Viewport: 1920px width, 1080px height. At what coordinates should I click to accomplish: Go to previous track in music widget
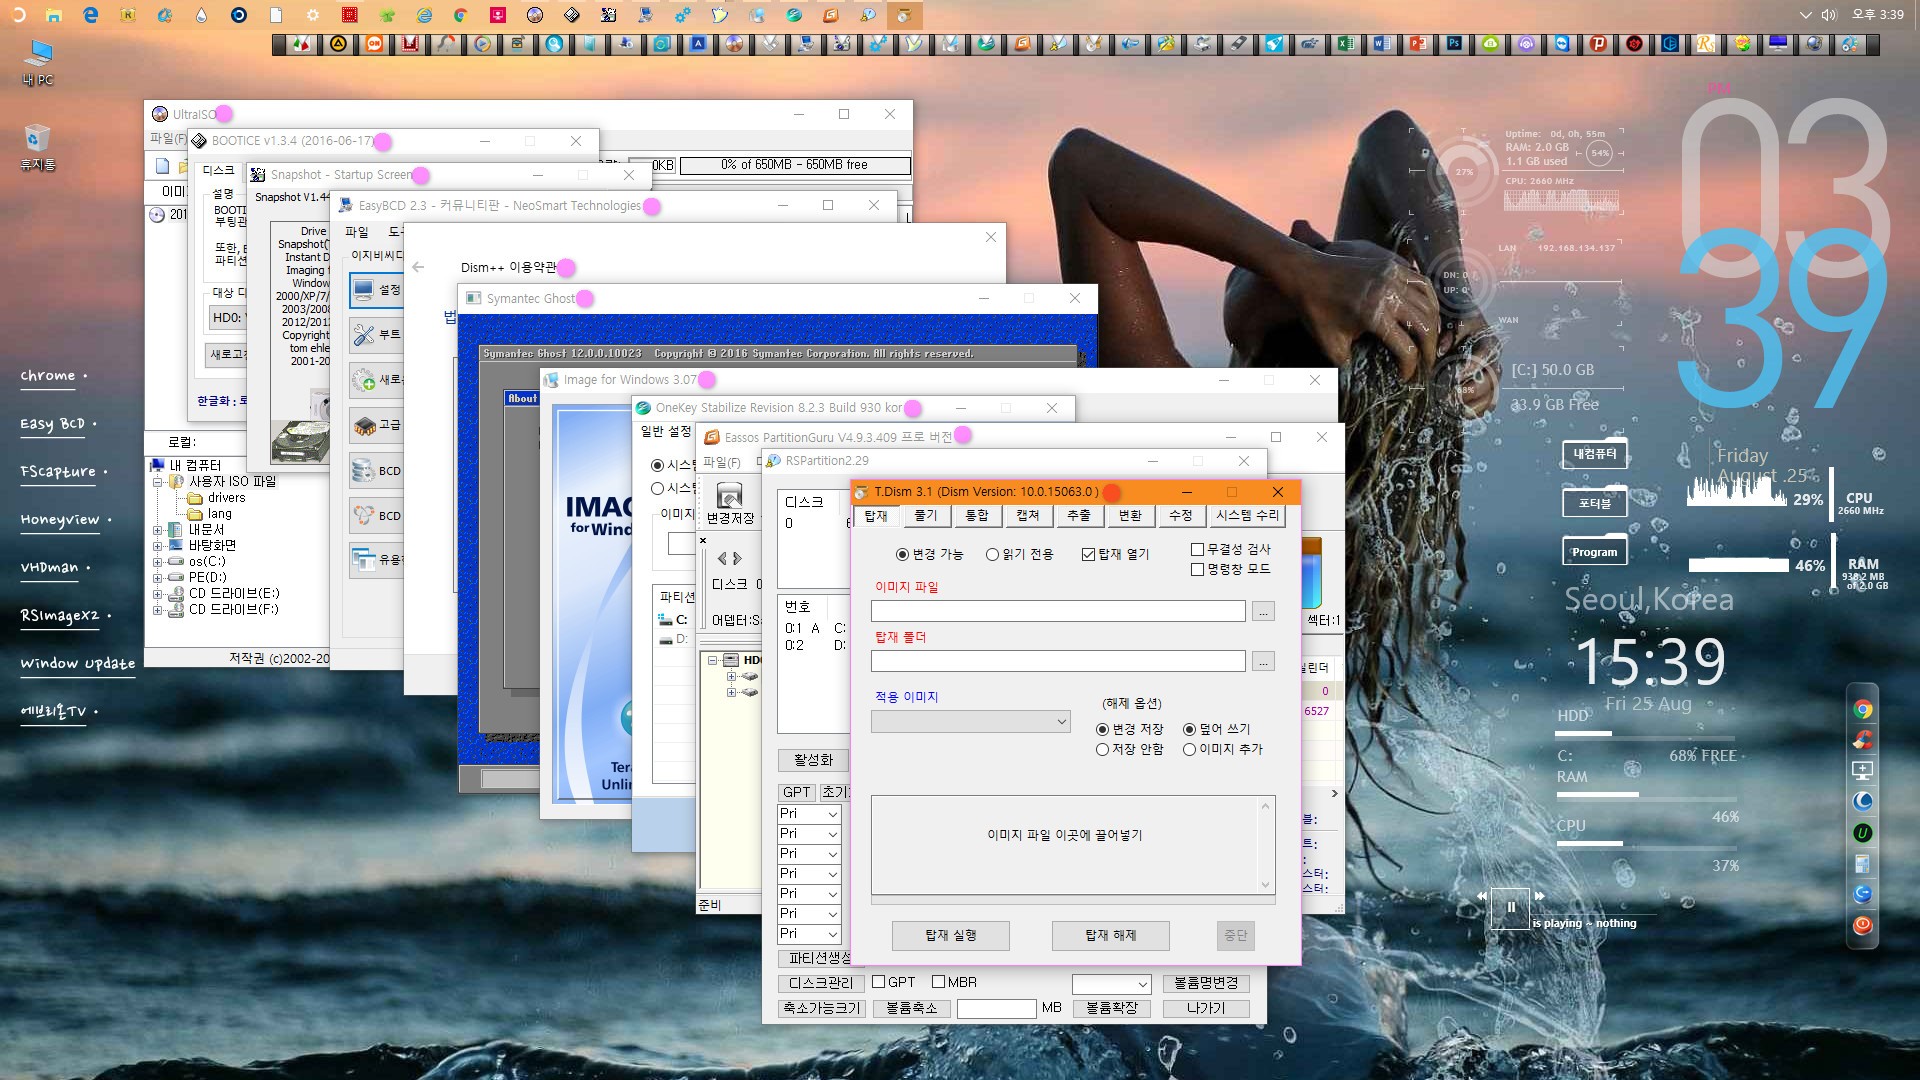1482,896
